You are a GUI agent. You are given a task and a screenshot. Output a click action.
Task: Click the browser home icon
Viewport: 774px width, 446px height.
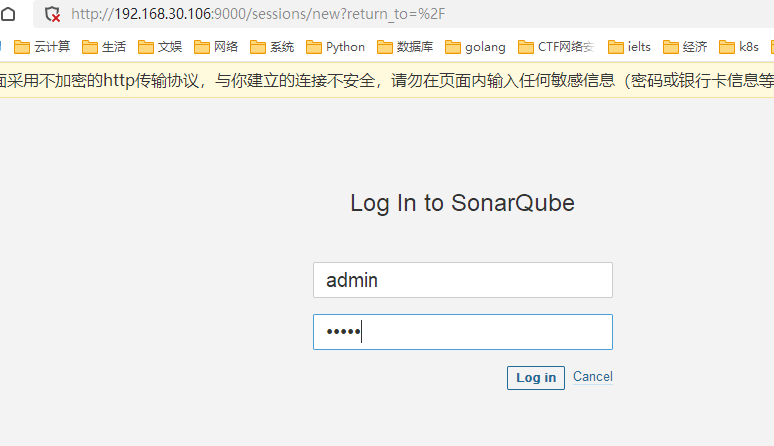click(x=8, y=15)
